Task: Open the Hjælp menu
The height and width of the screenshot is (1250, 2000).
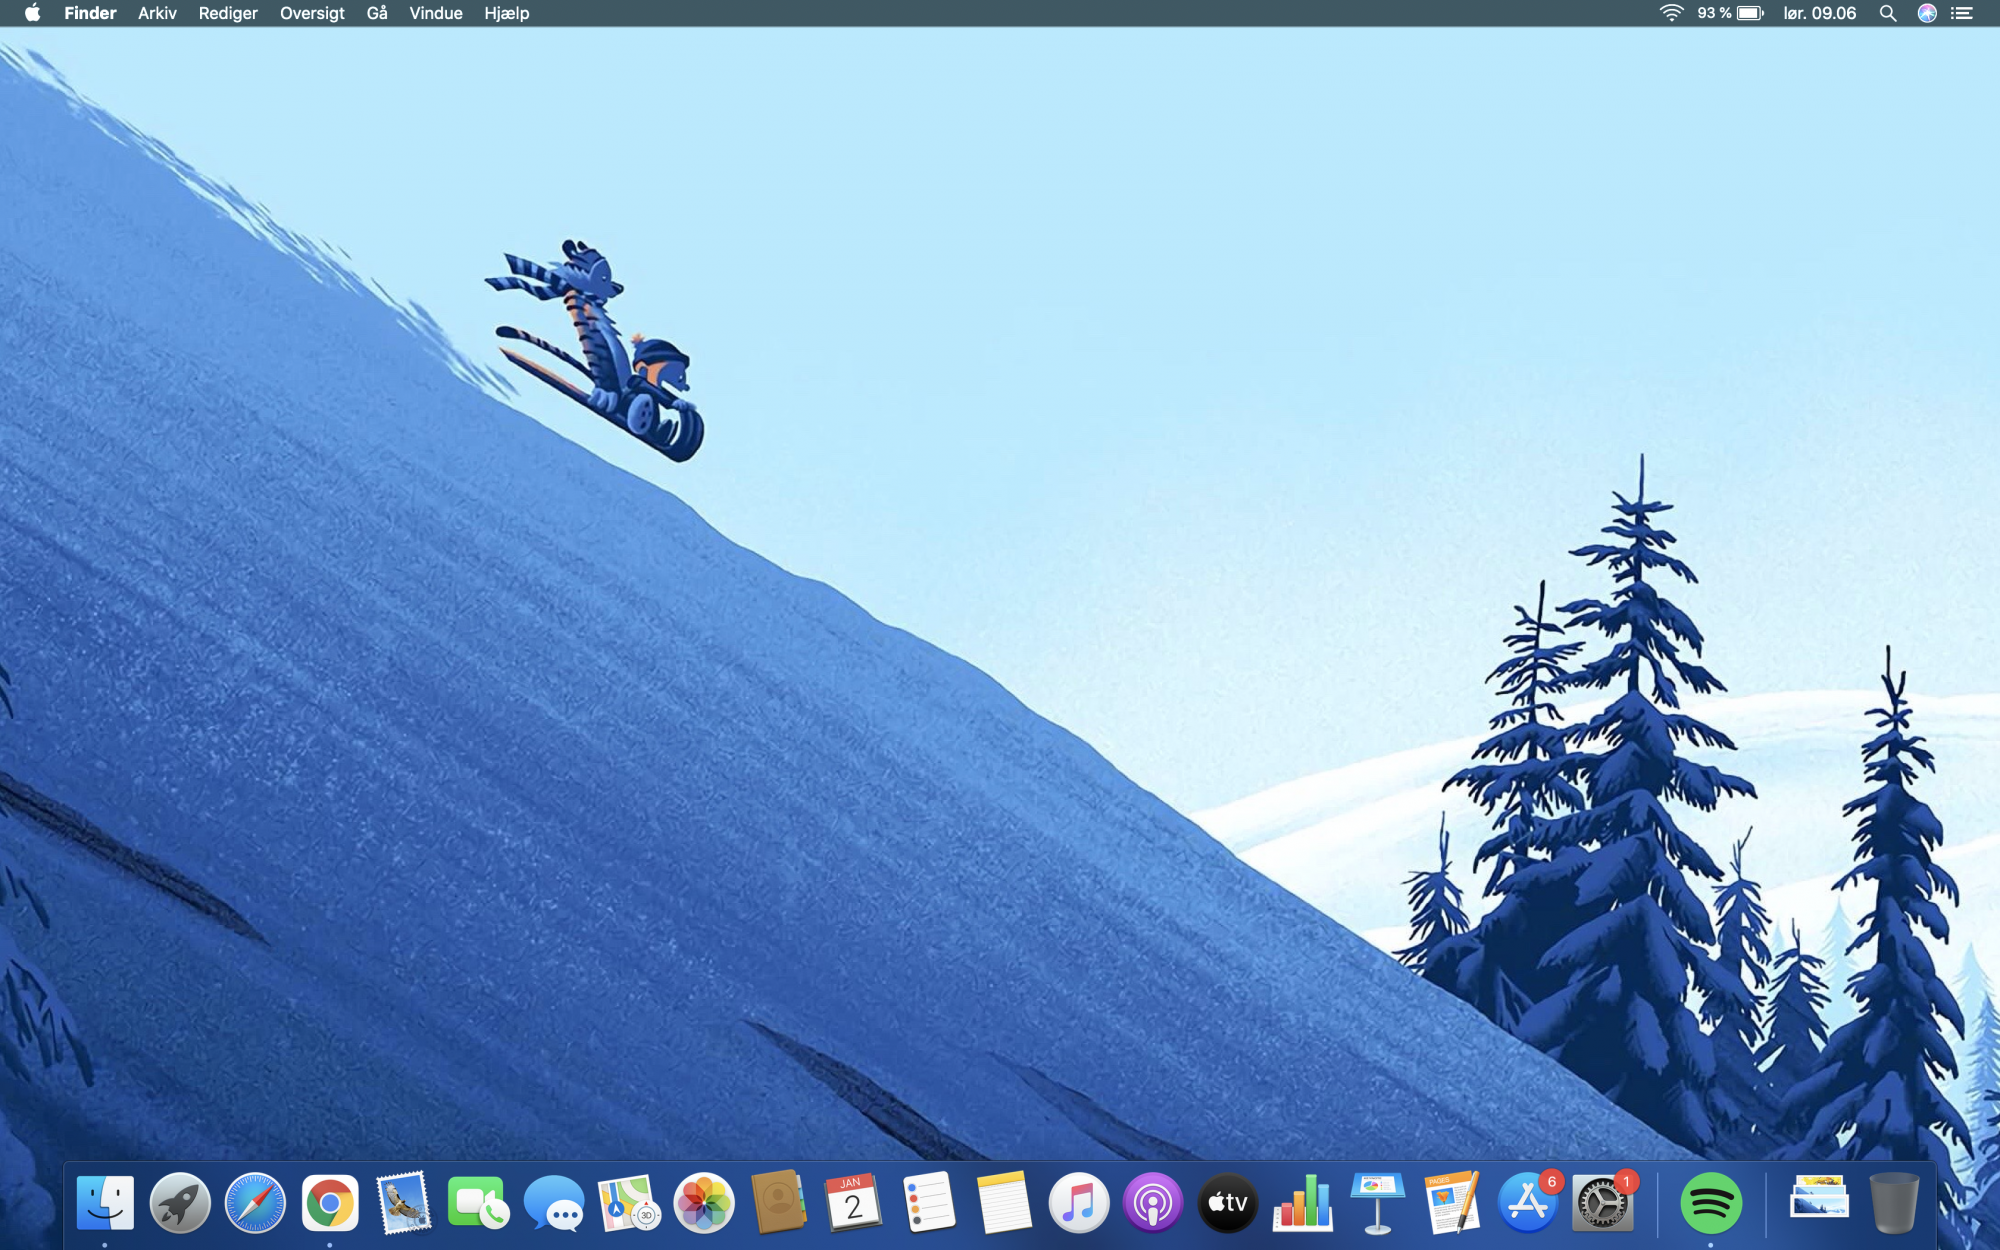Action: point(507,13)
